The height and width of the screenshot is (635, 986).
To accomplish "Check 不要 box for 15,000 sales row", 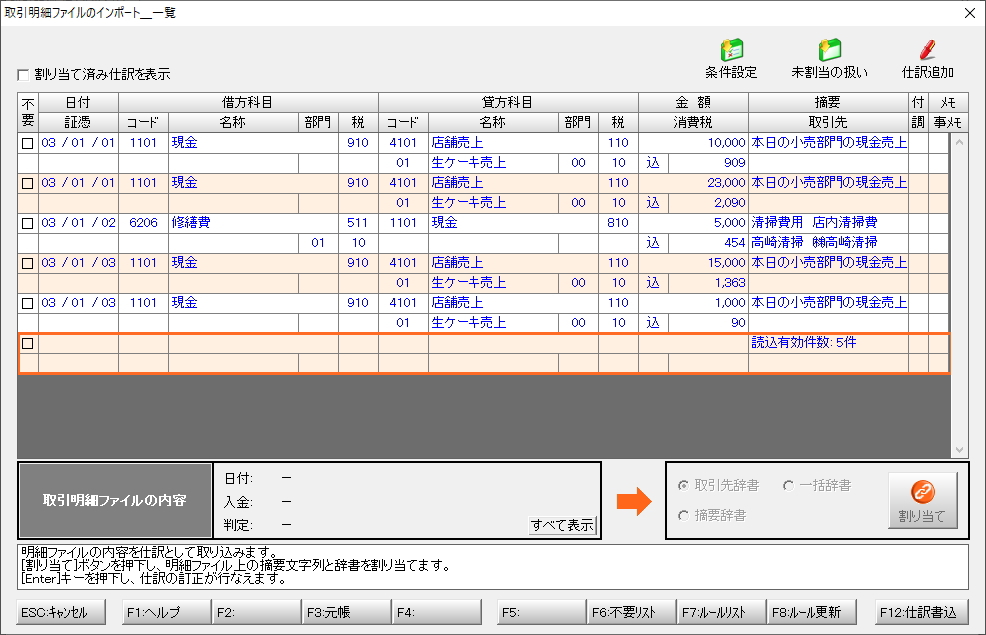I will (28, 263).
